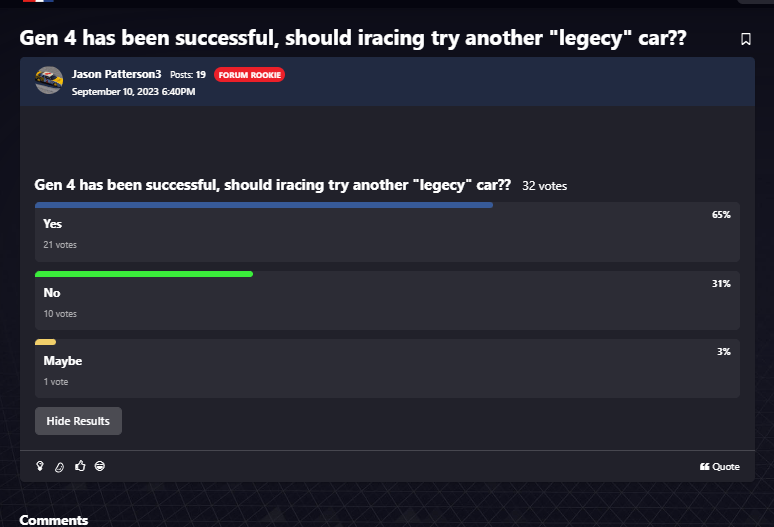React with the lightbulb insightful icon
The height and width of the screenshot is (527, 774).
(40, 466)
